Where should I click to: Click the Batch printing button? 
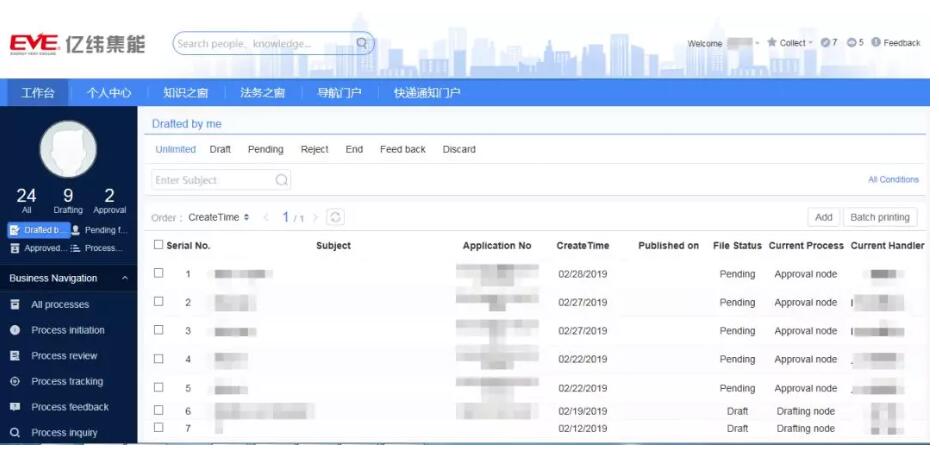pos(880,218)
